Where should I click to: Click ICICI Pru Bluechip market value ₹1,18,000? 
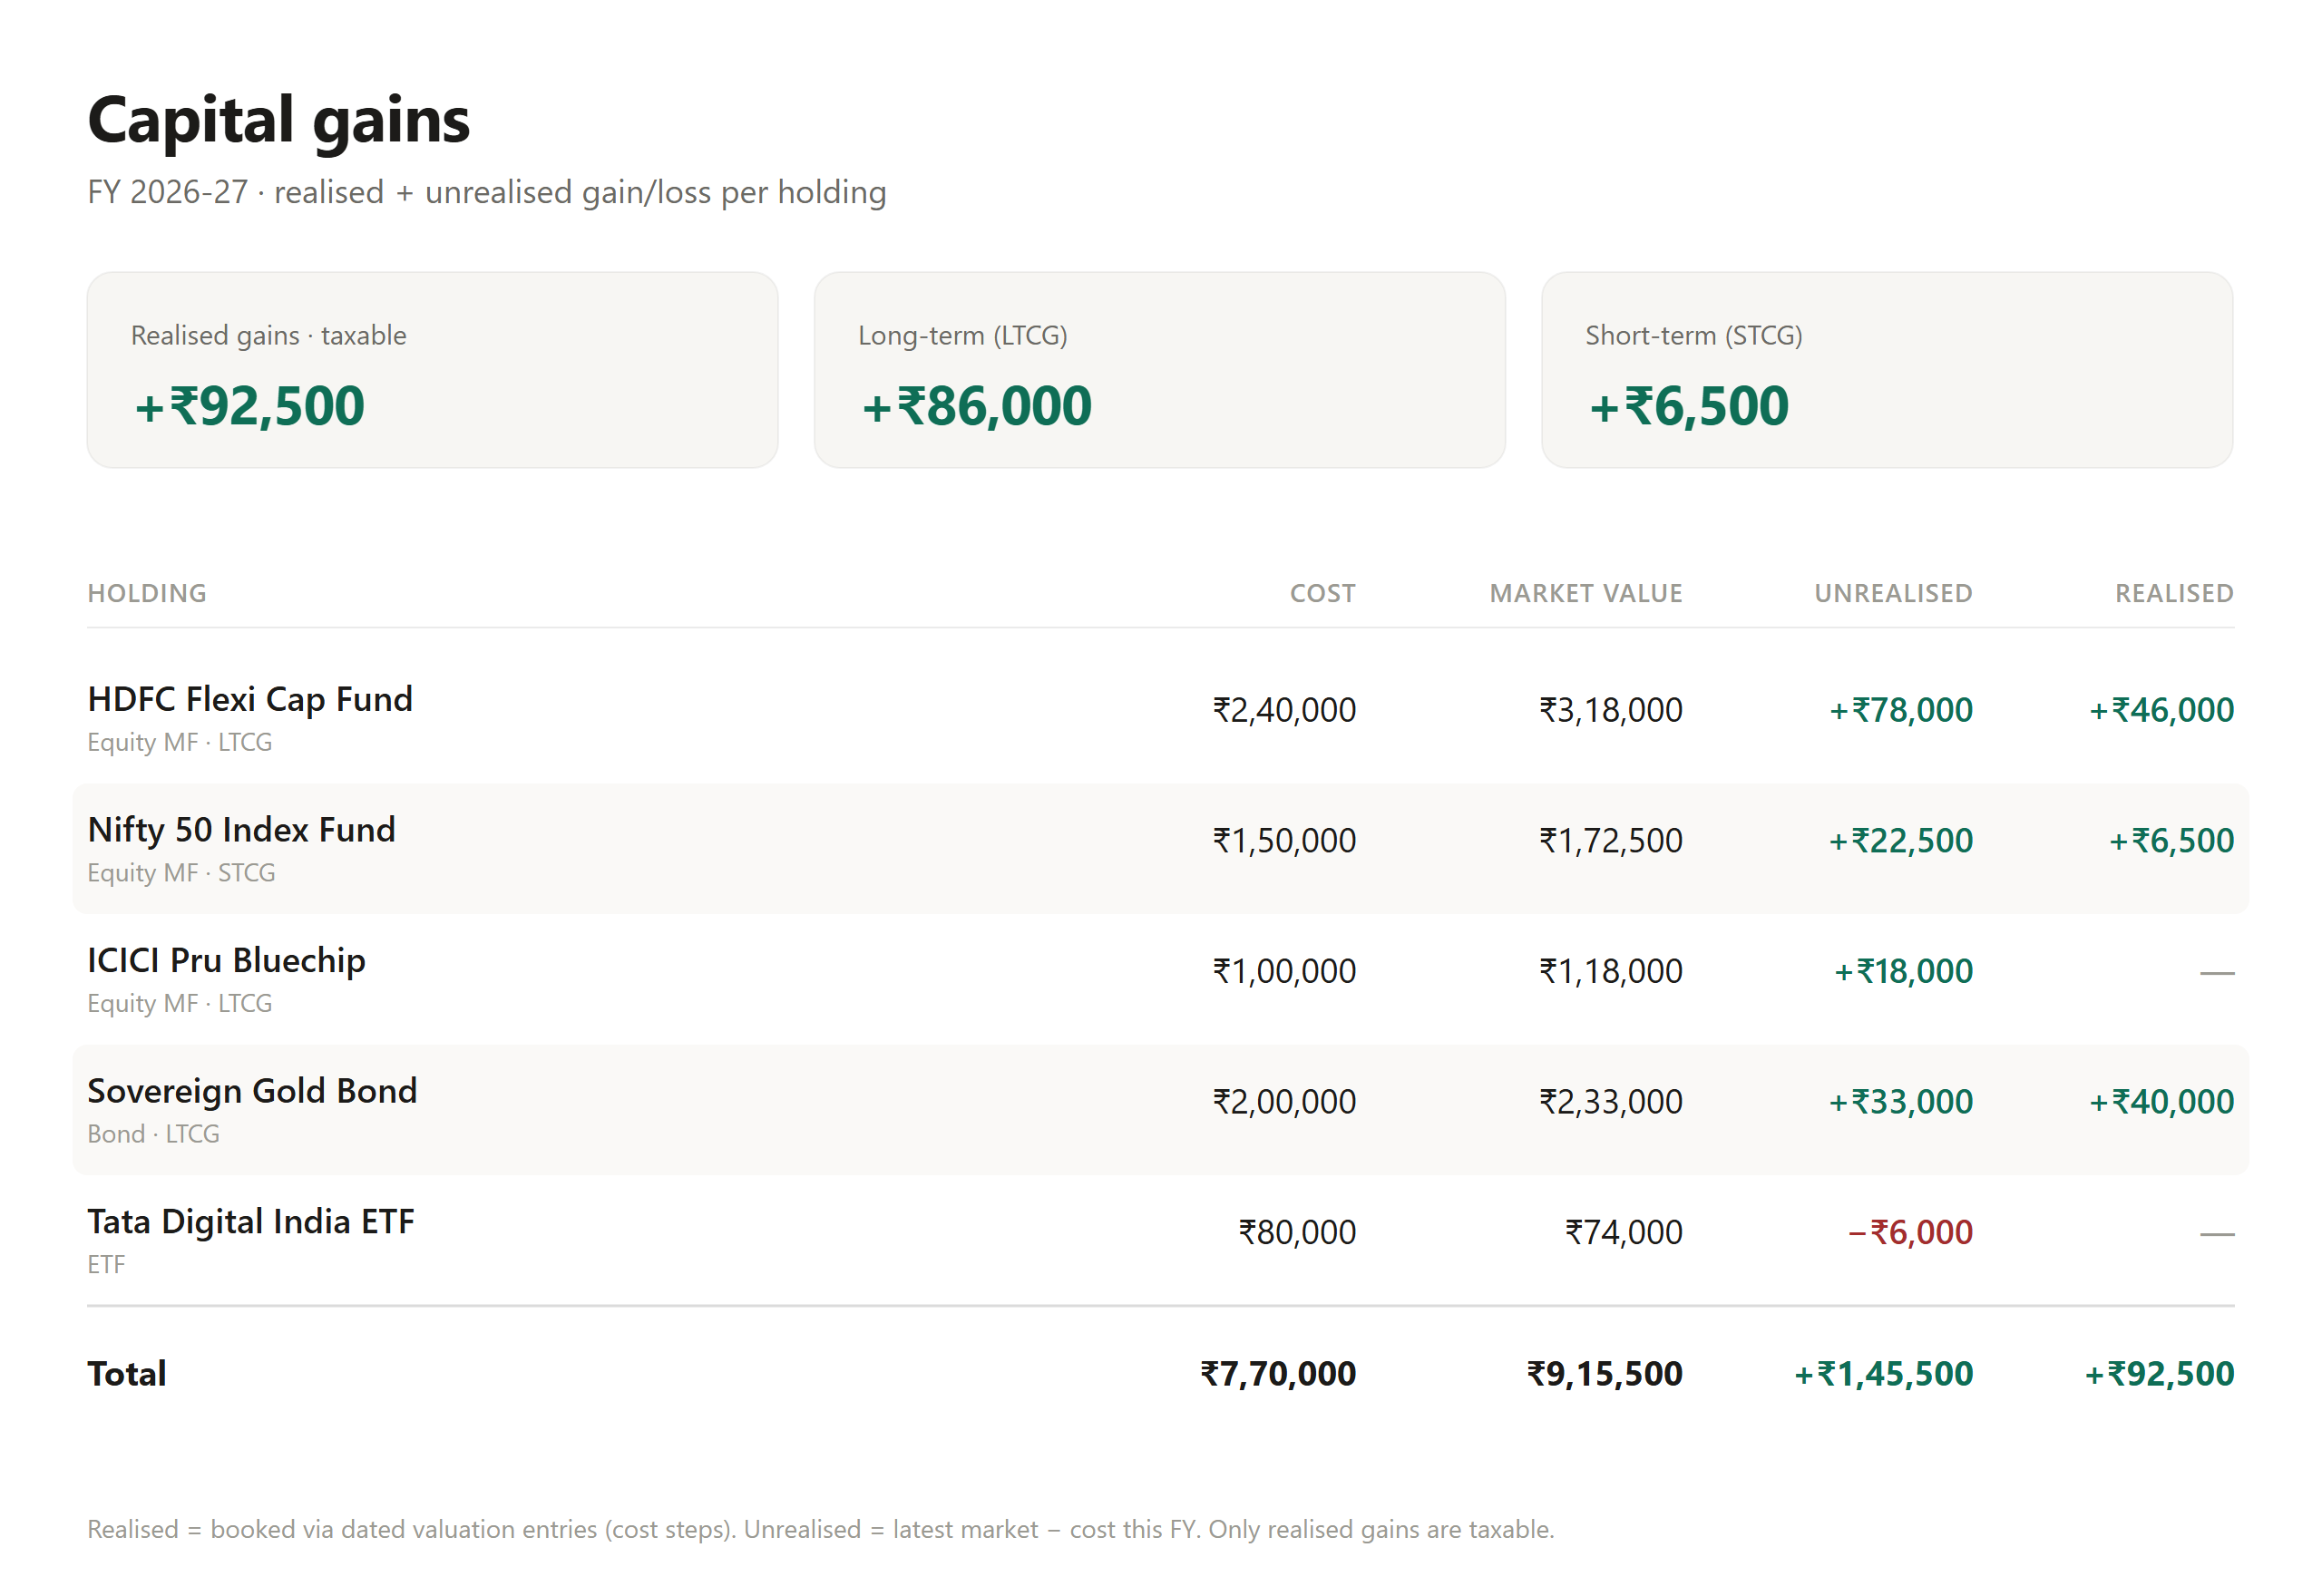[1611, 971]
